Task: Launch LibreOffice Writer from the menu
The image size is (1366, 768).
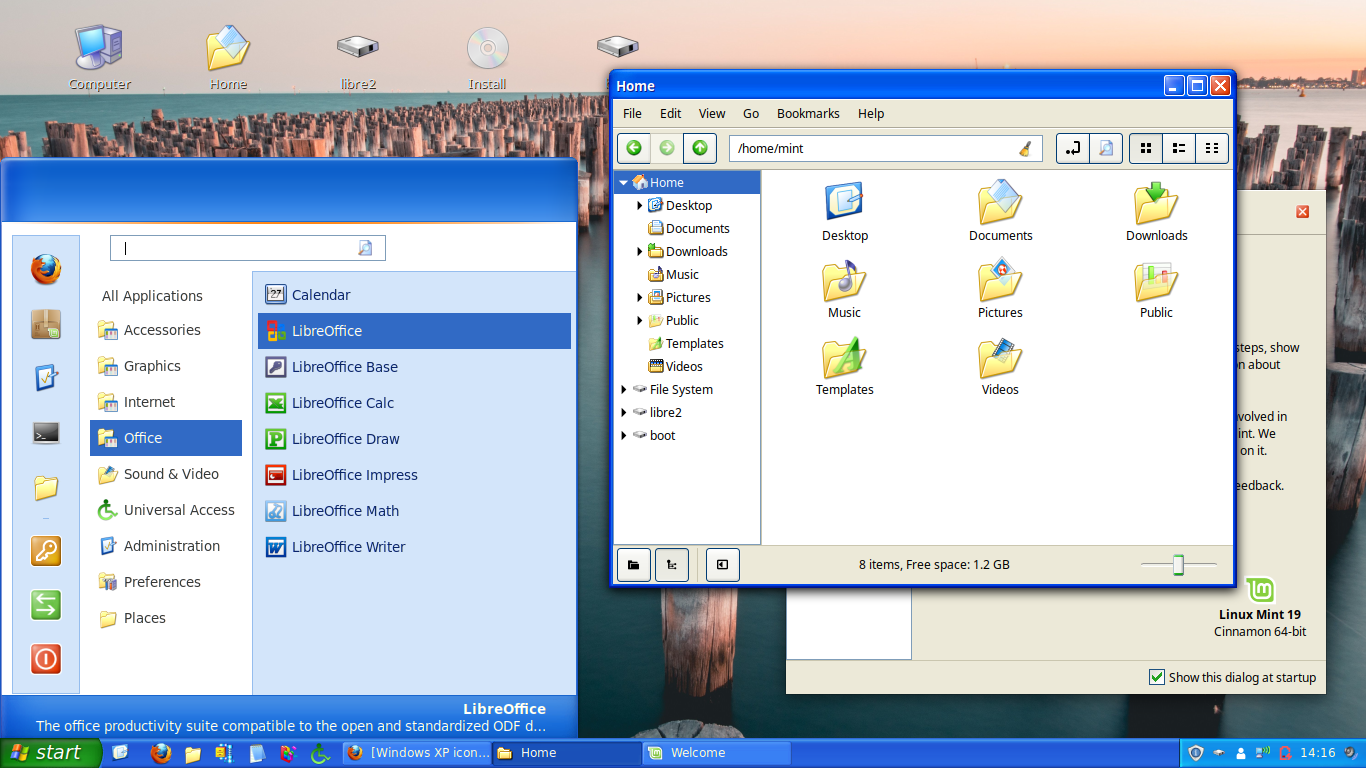Action: coord(414,547)
